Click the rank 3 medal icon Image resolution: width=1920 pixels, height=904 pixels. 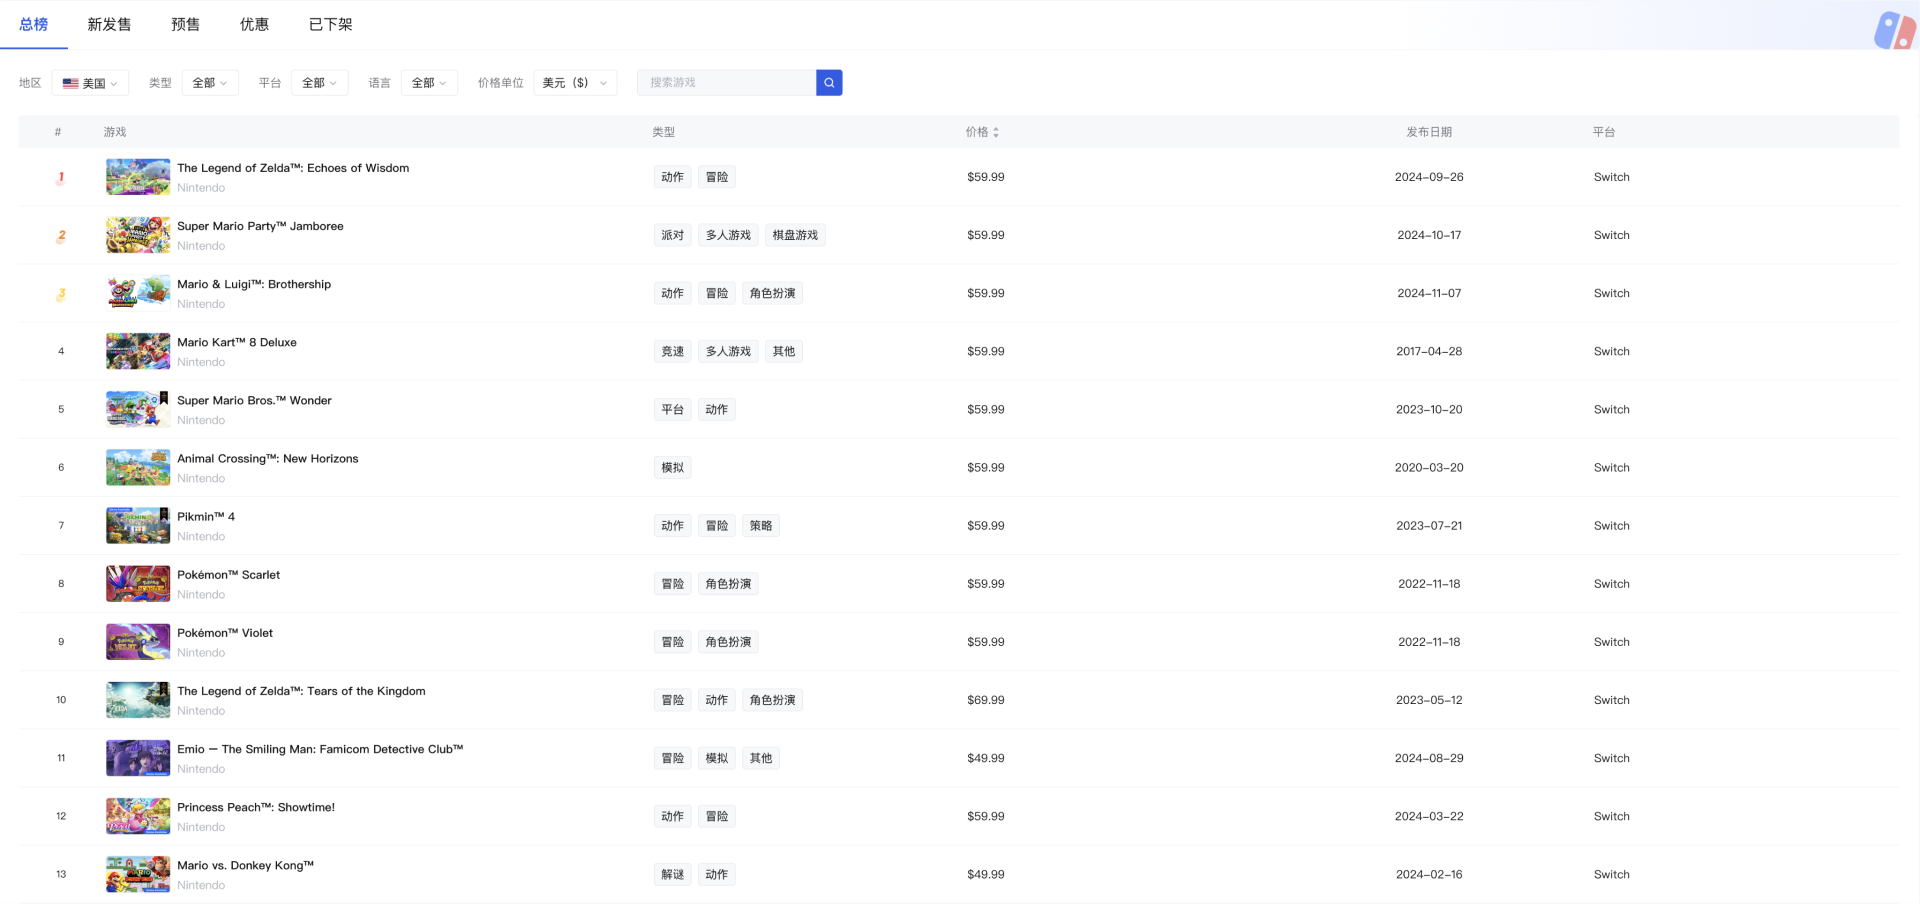[61, 294]
